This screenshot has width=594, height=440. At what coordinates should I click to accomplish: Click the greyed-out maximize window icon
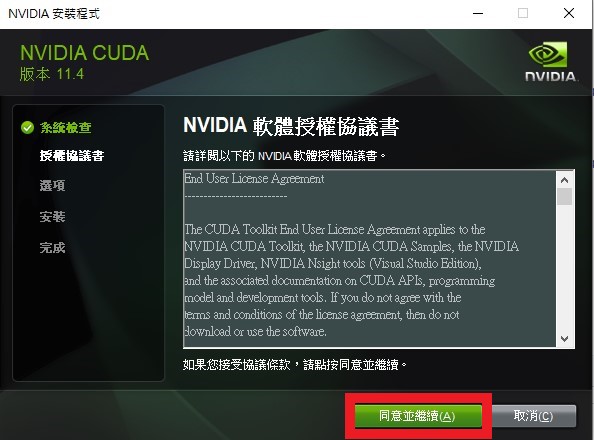pos(523,14)
